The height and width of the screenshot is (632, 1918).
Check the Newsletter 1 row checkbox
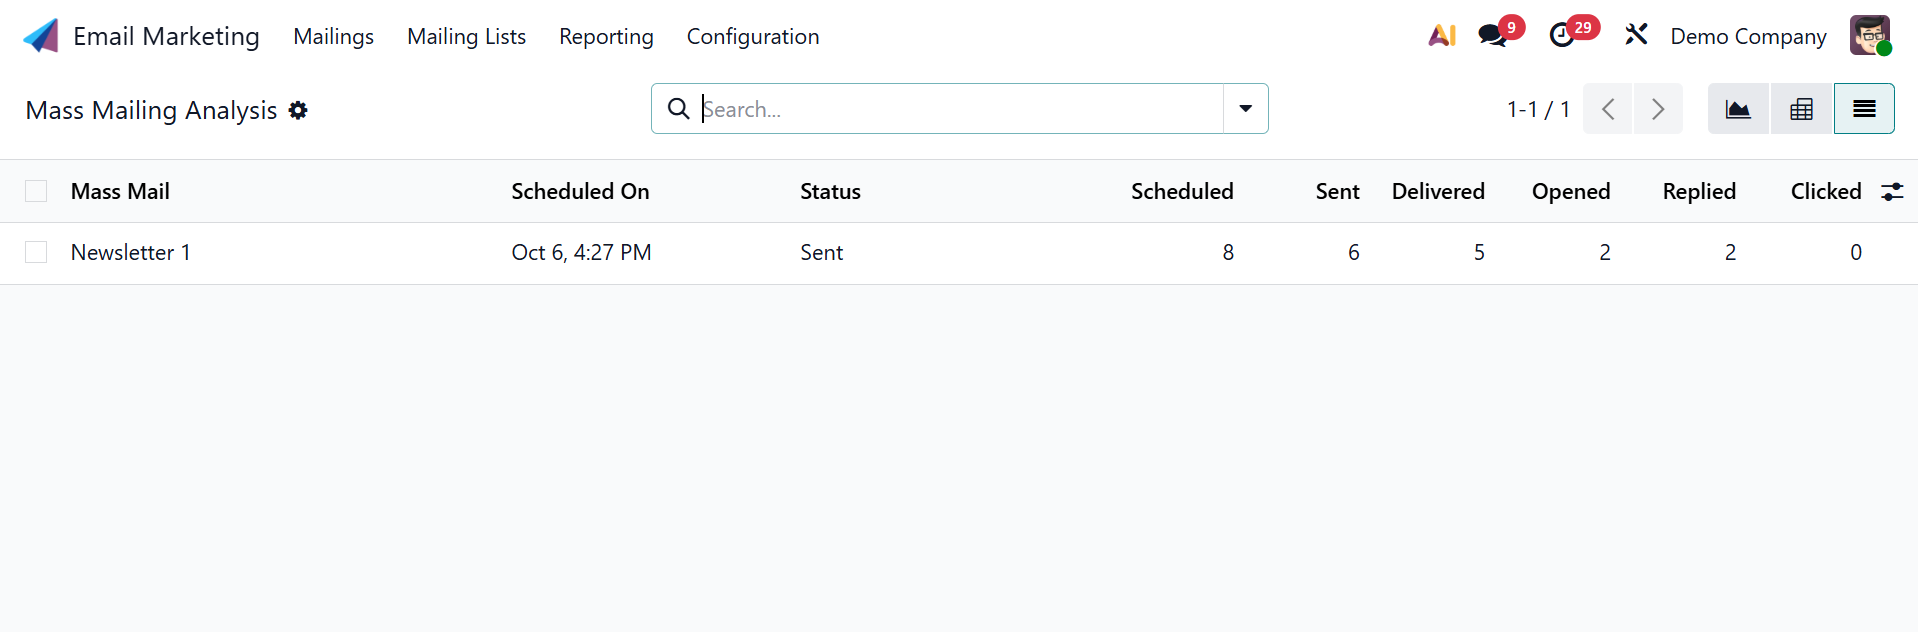click(x=36, y=252)
